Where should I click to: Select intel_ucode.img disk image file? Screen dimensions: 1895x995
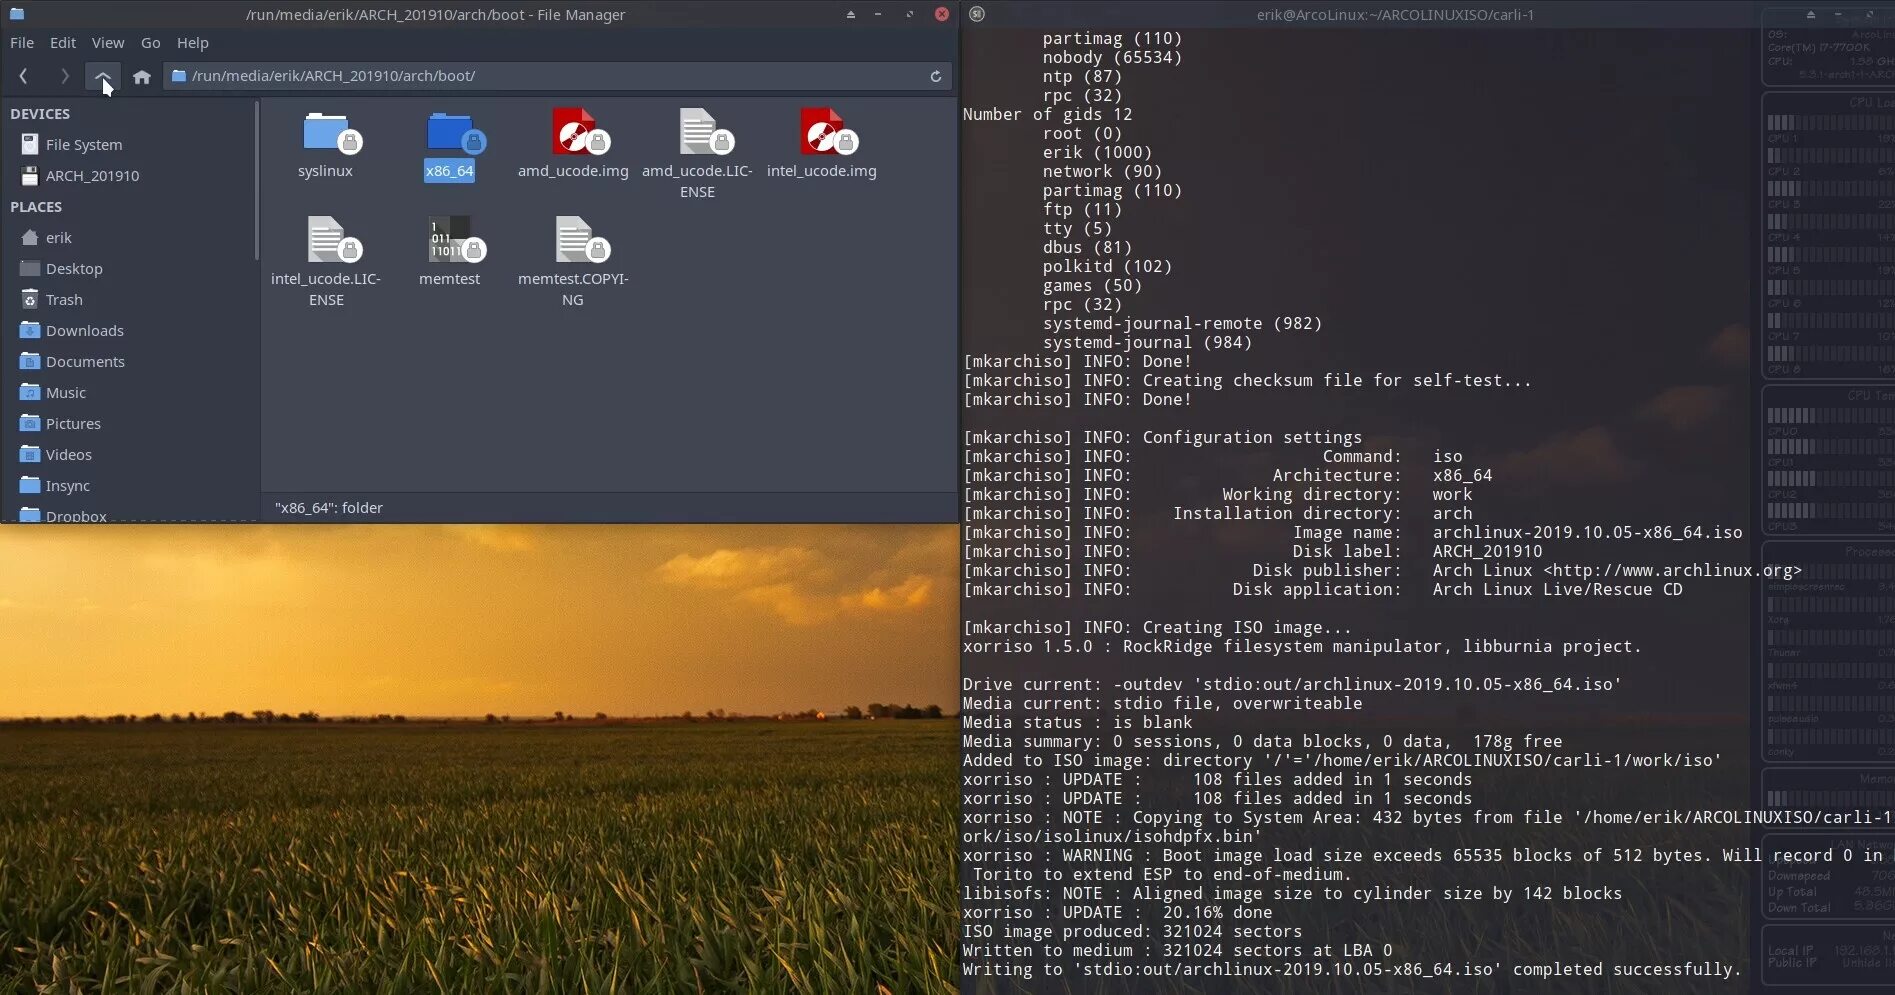point(822,145)
